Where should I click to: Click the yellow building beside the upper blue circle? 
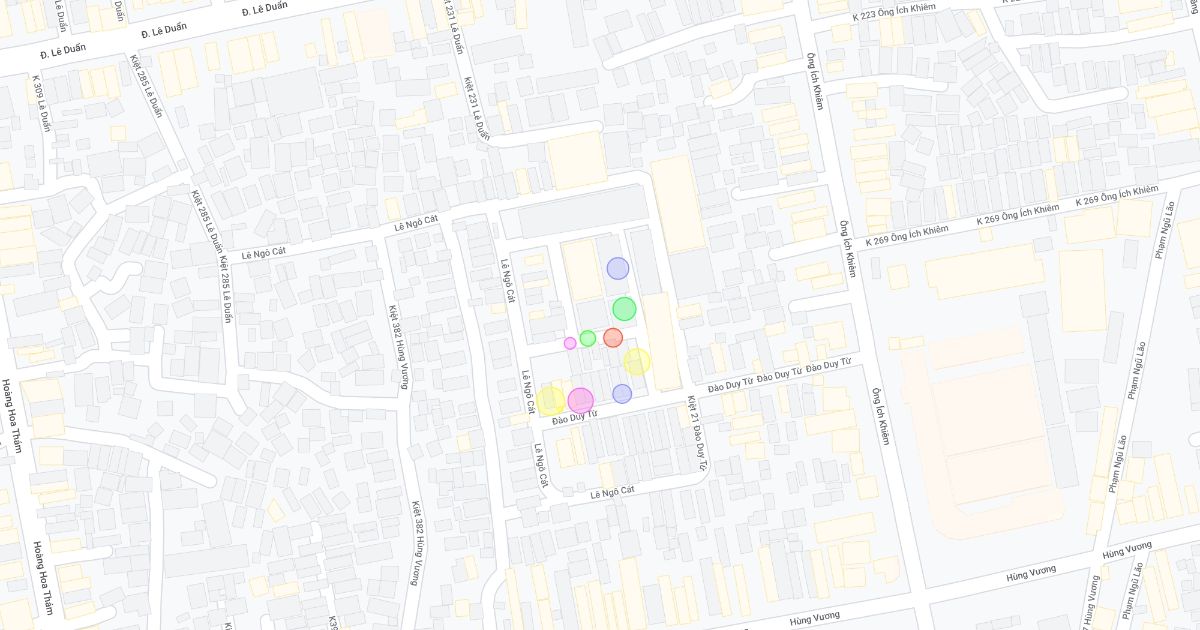581,270
